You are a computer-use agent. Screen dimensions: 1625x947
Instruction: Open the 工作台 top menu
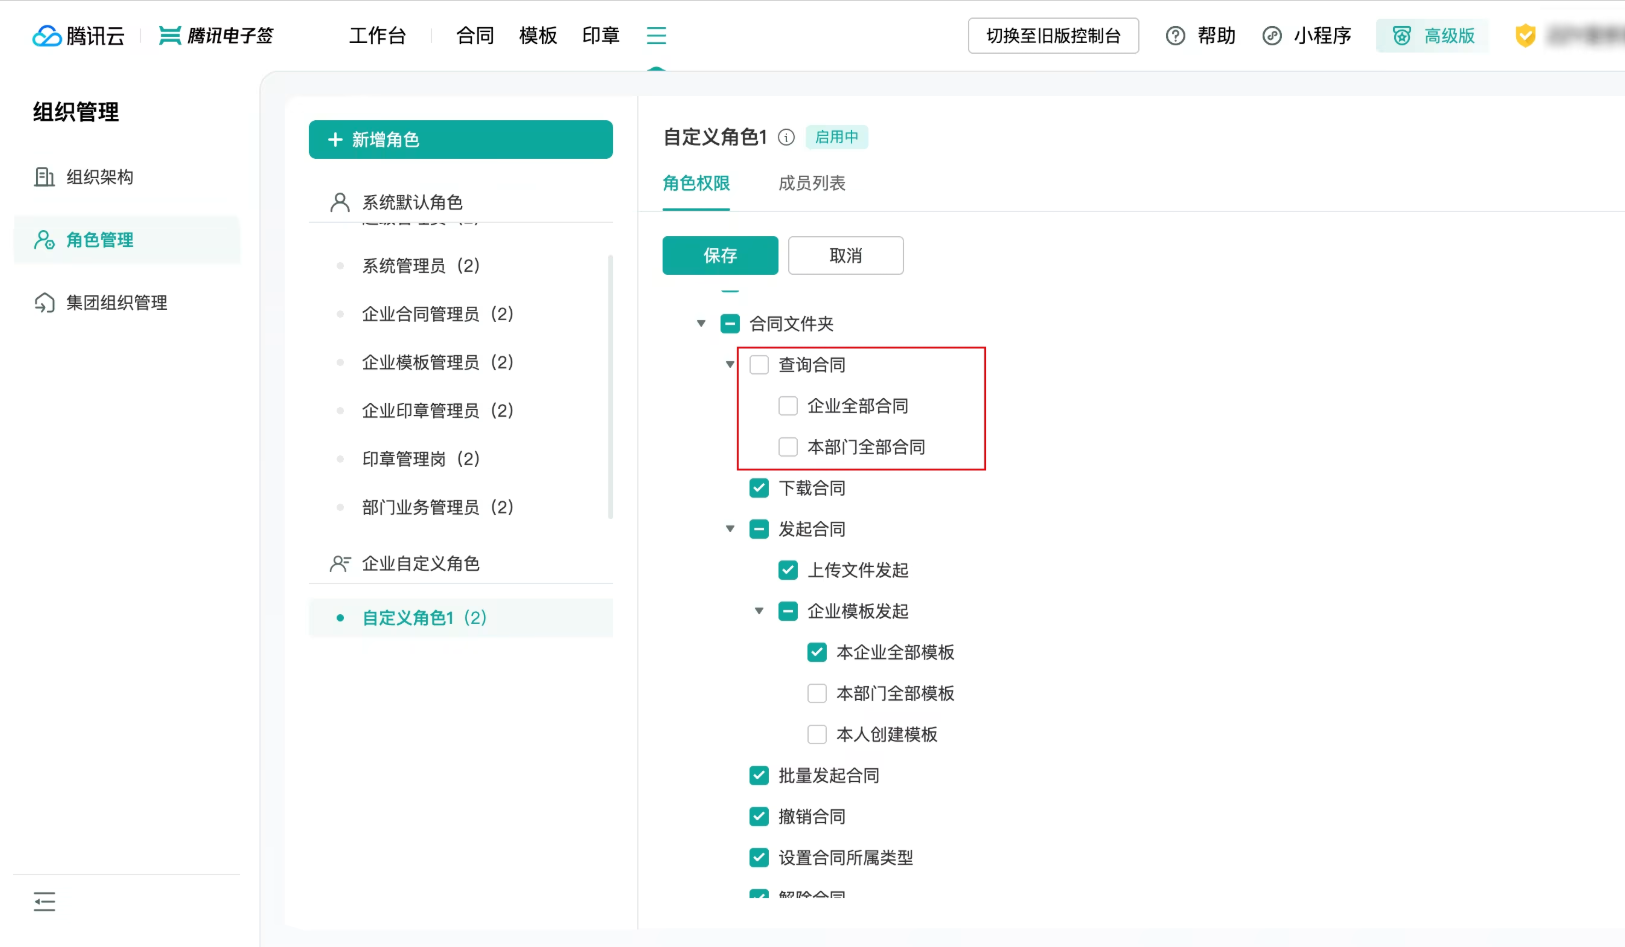click(377, 36)
